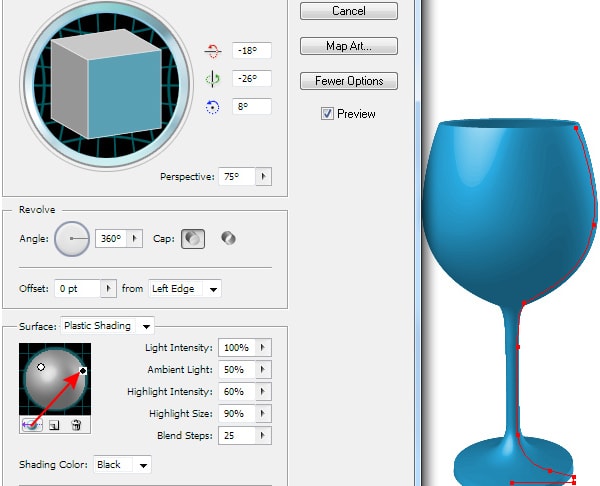
Task: Click the Offset 0 pt field
Action: 78,288
